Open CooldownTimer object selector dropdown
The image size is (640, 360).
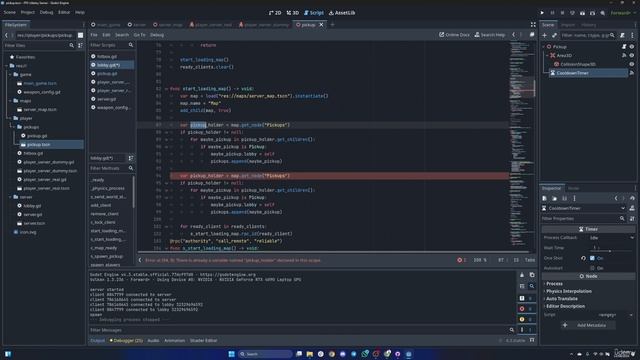[584, 208]
